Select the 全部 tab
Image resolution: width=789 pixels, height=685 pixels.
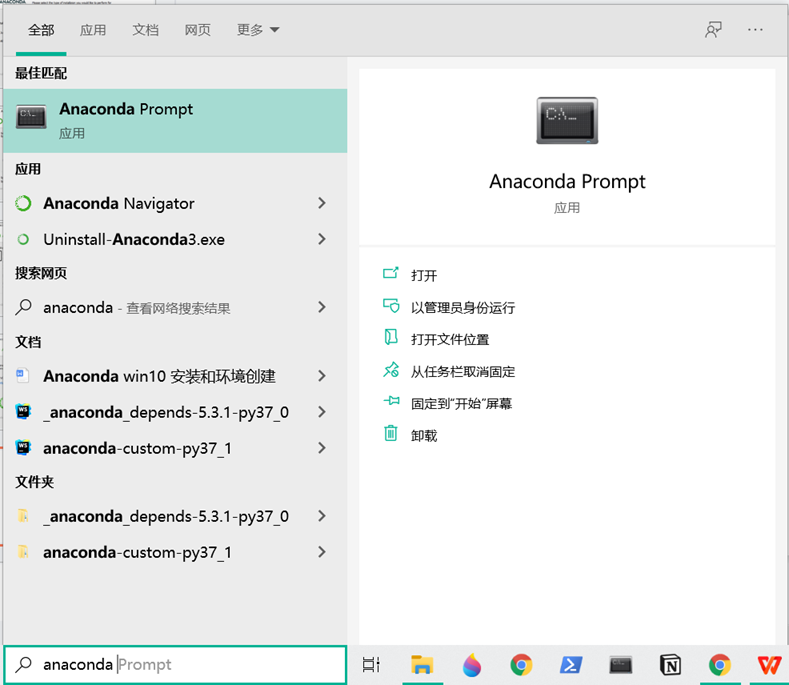pyautogui.click(x=41, y=30)
